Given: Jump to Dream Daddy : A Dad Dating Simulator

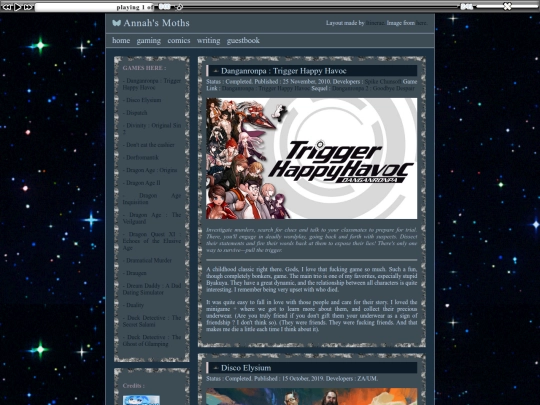Looking at the screenshot, I should point(152,289).
